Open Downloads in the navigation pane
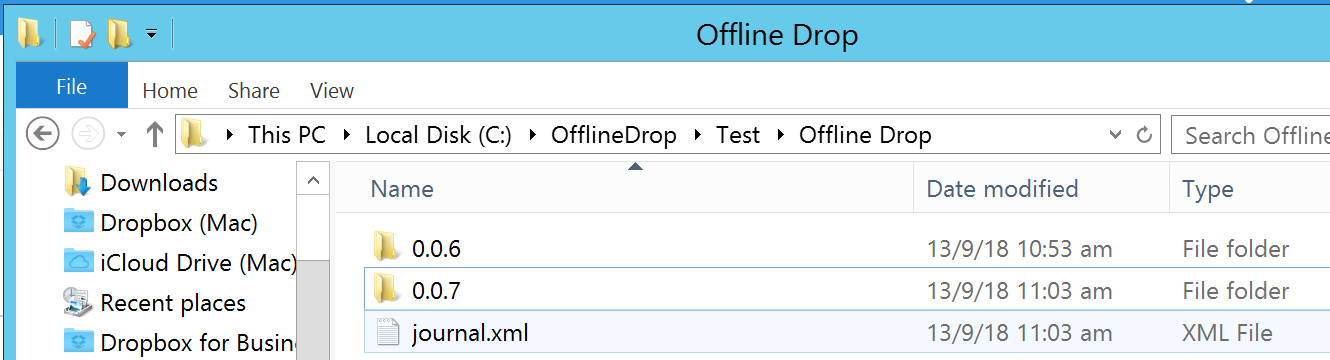1330x360 pixels. point(159,183)
